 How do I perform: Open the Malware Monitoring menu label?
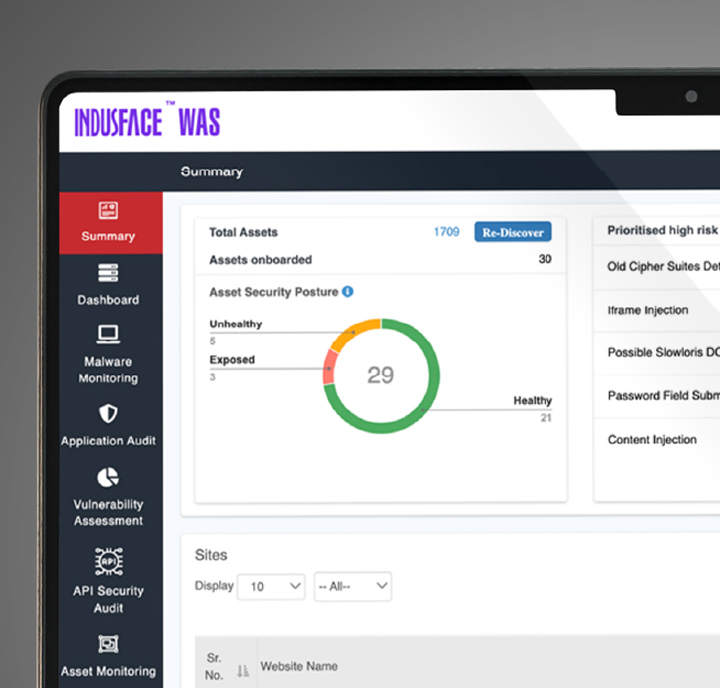click(x=108, y=370)
